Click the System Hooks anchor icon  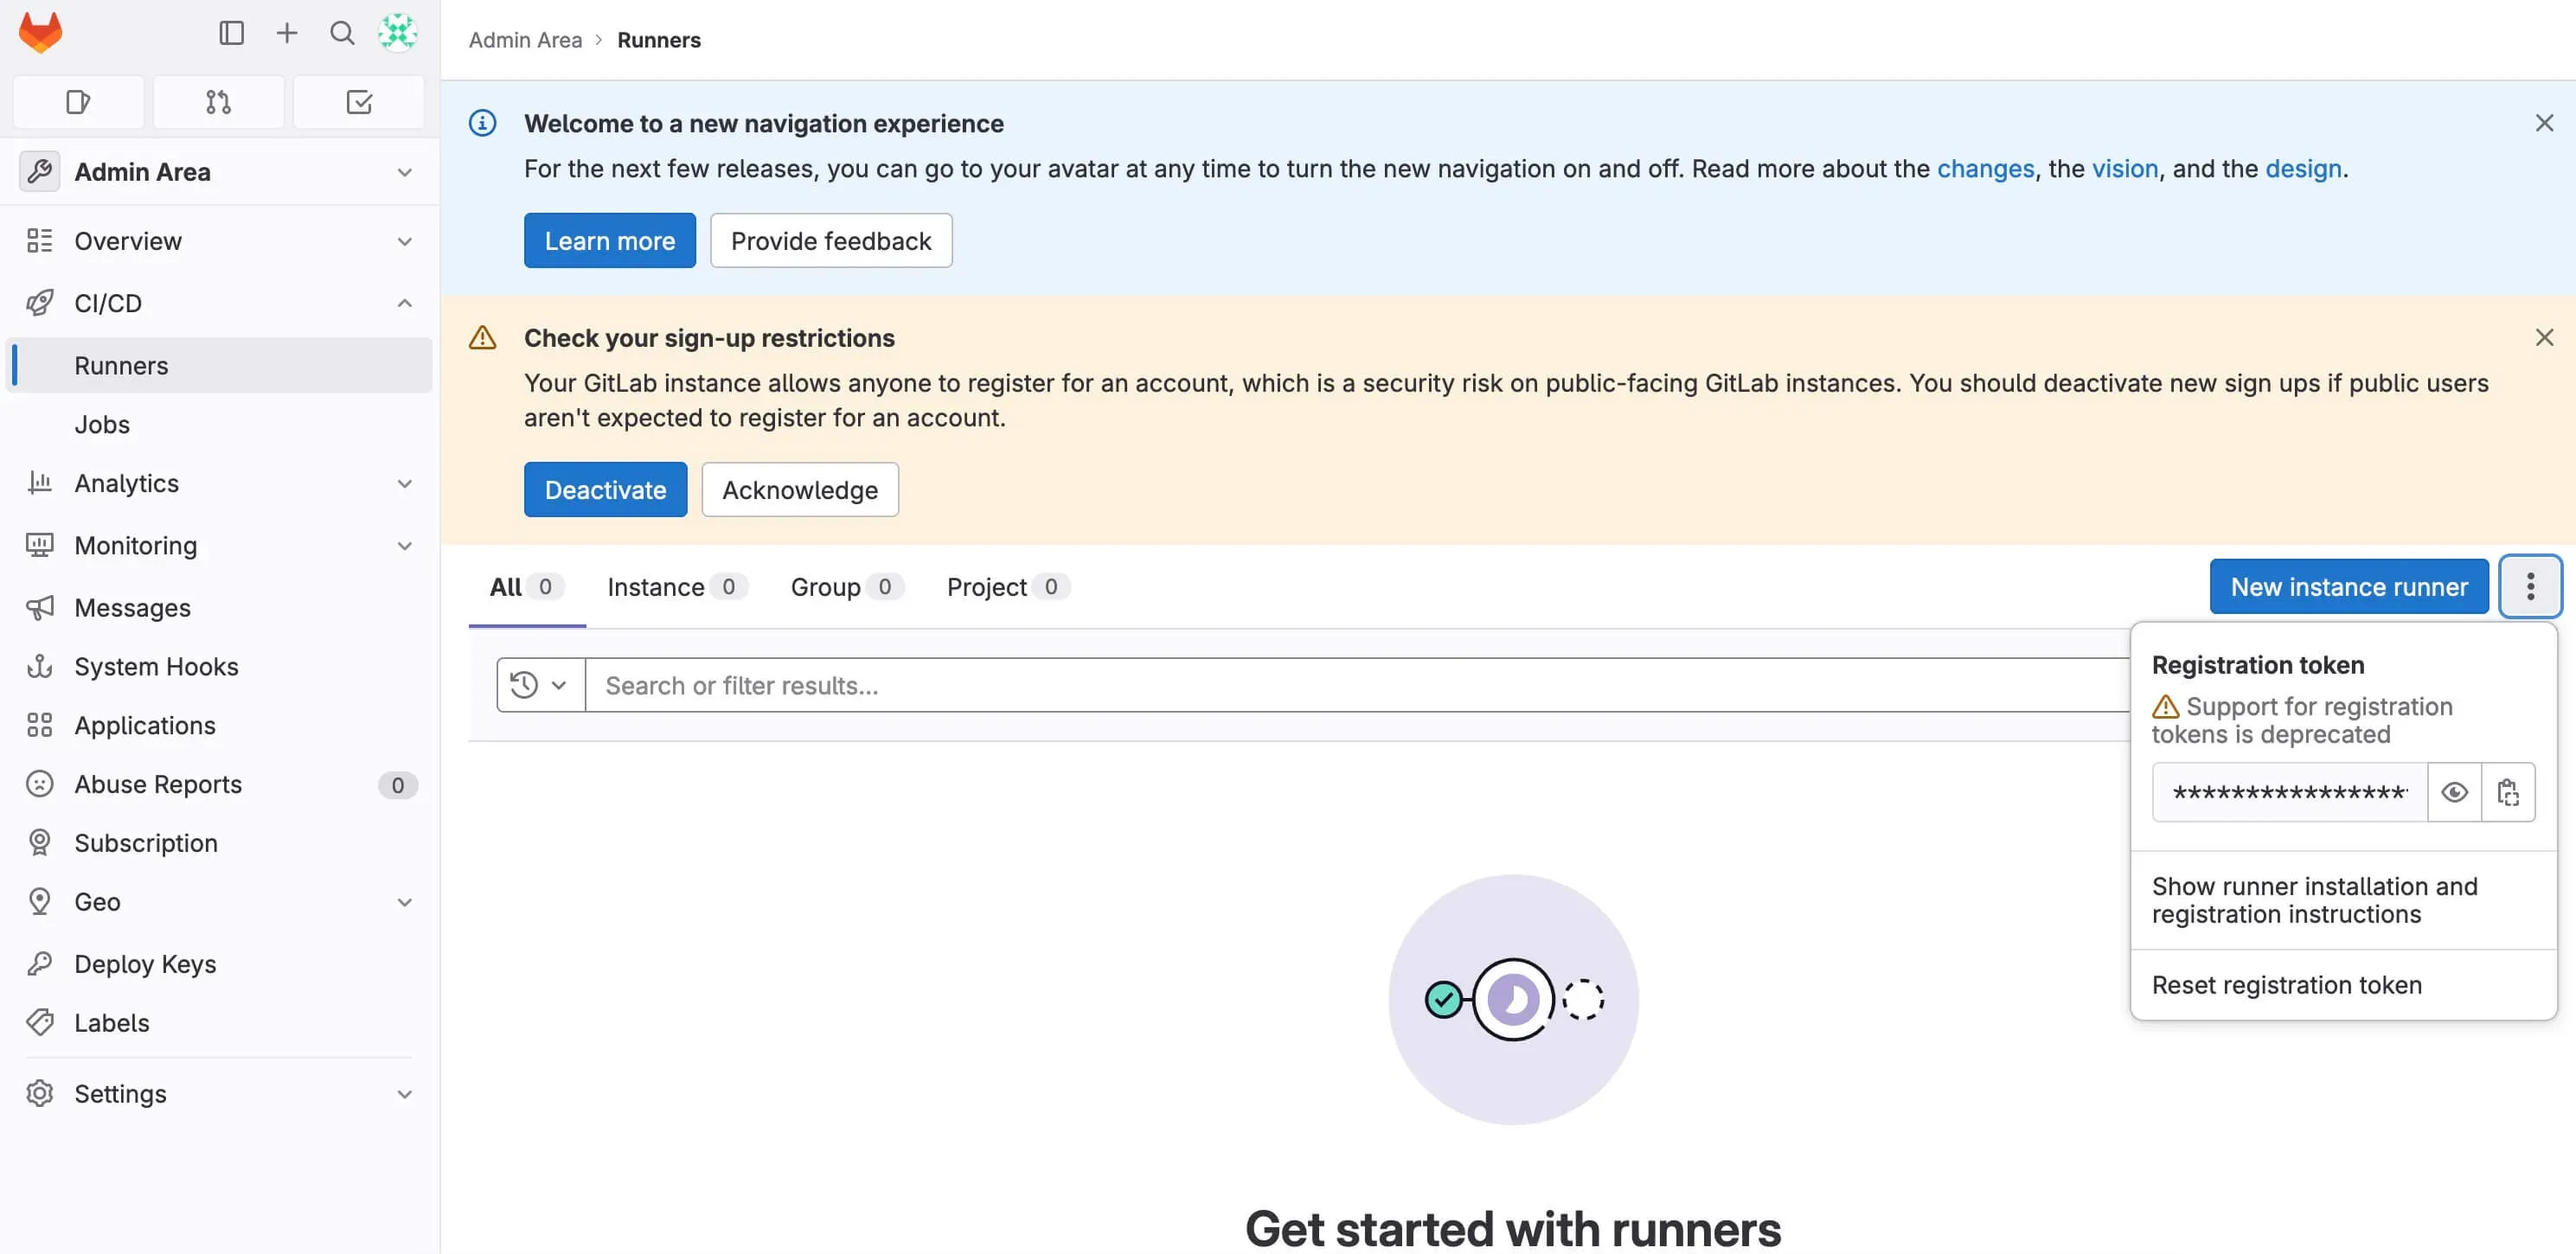point(40,666)
